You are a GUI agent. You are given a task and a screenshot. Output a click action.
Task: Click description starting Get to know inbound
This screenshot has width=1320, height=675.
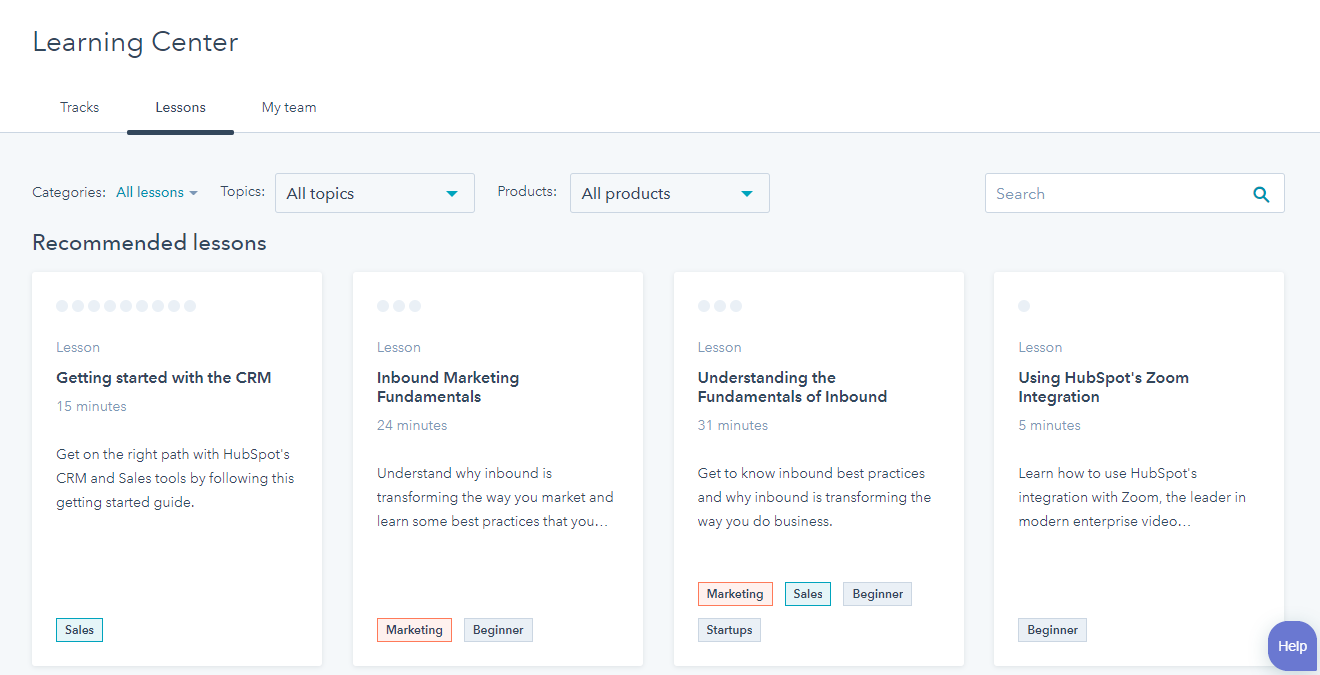814,497
